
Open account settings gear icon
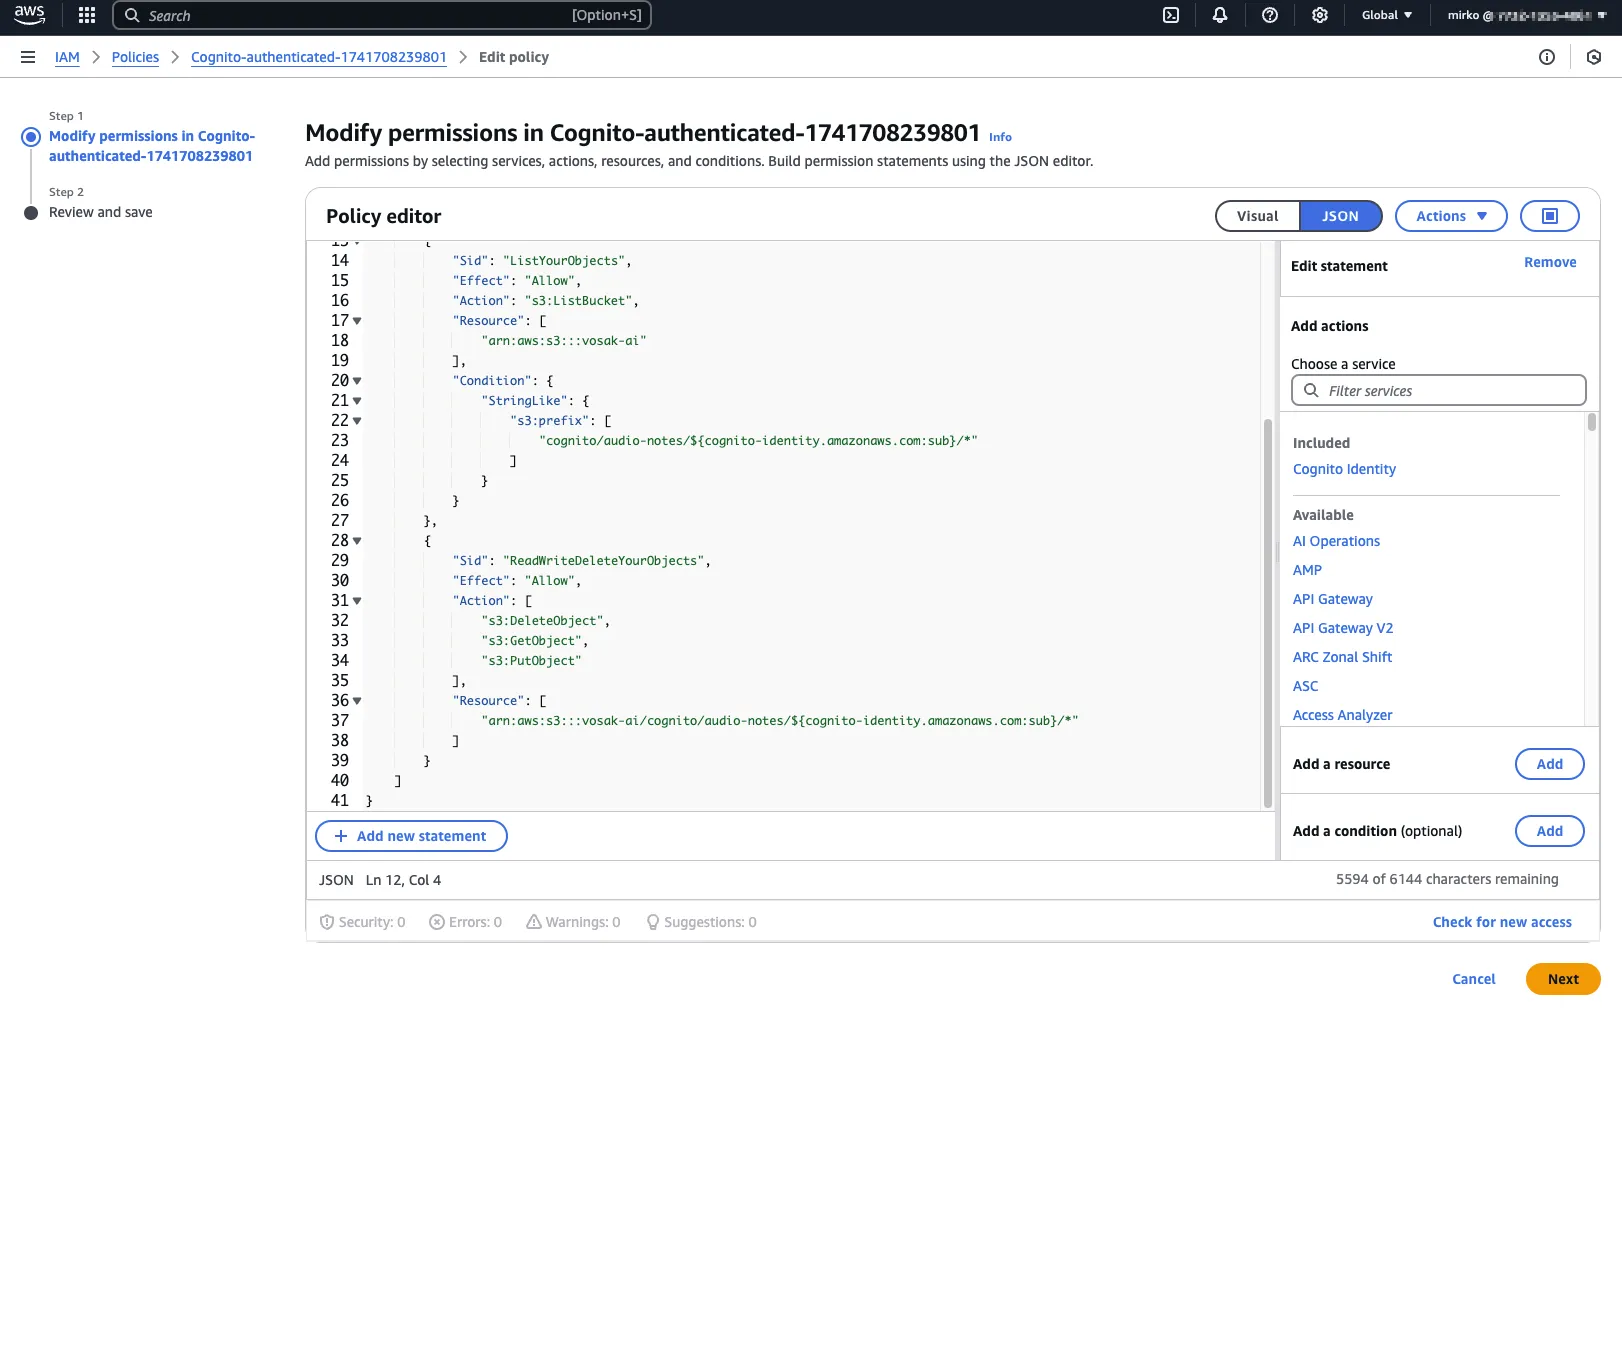click(x=1320, y=15)
